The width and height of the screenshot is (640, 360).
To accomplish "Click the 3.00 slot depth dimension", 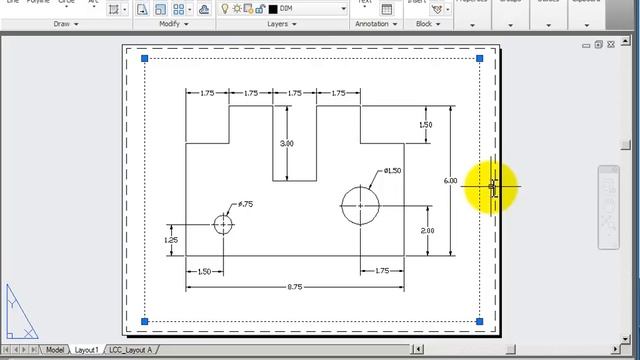I will point(287,143).
